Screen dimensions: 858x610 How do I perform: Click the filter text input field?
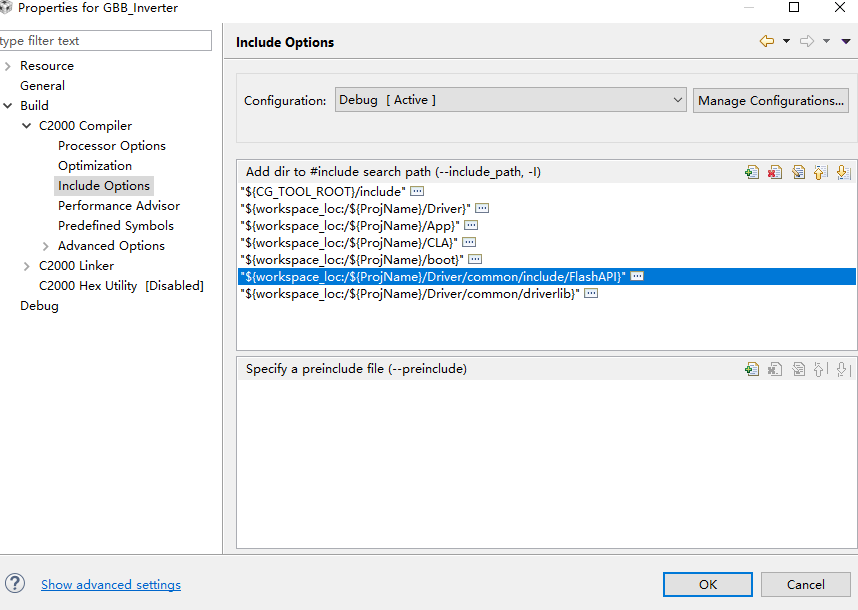[106, 41]
